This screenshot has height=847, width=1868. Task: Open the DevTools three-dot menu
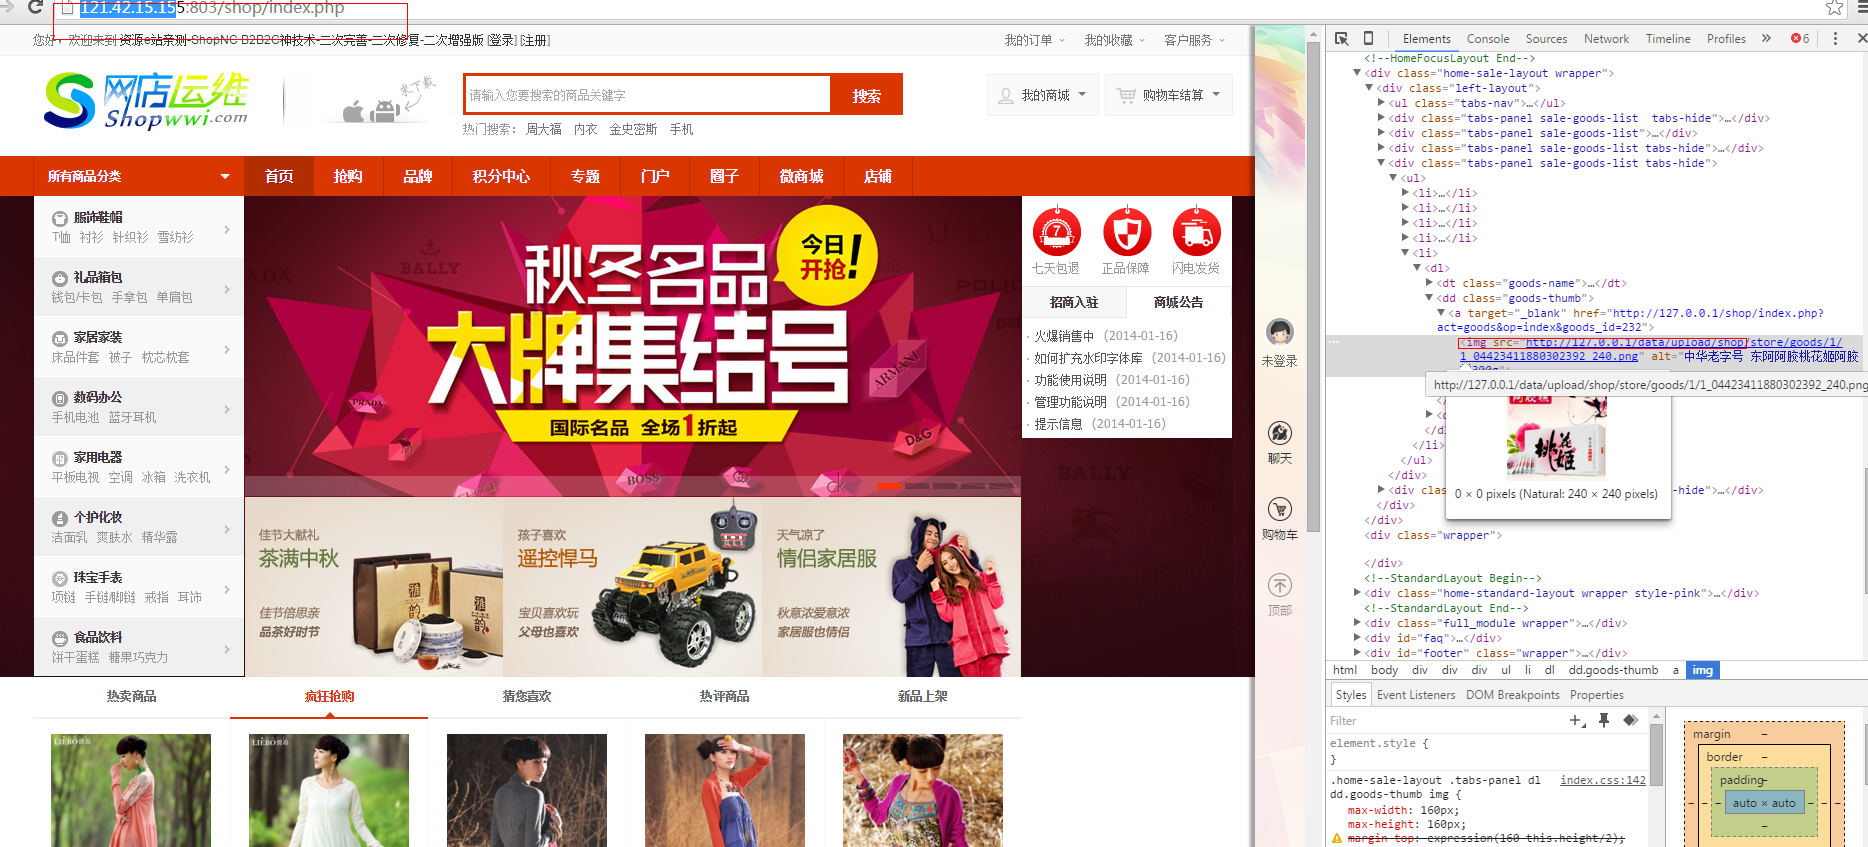pos(1835,38)
